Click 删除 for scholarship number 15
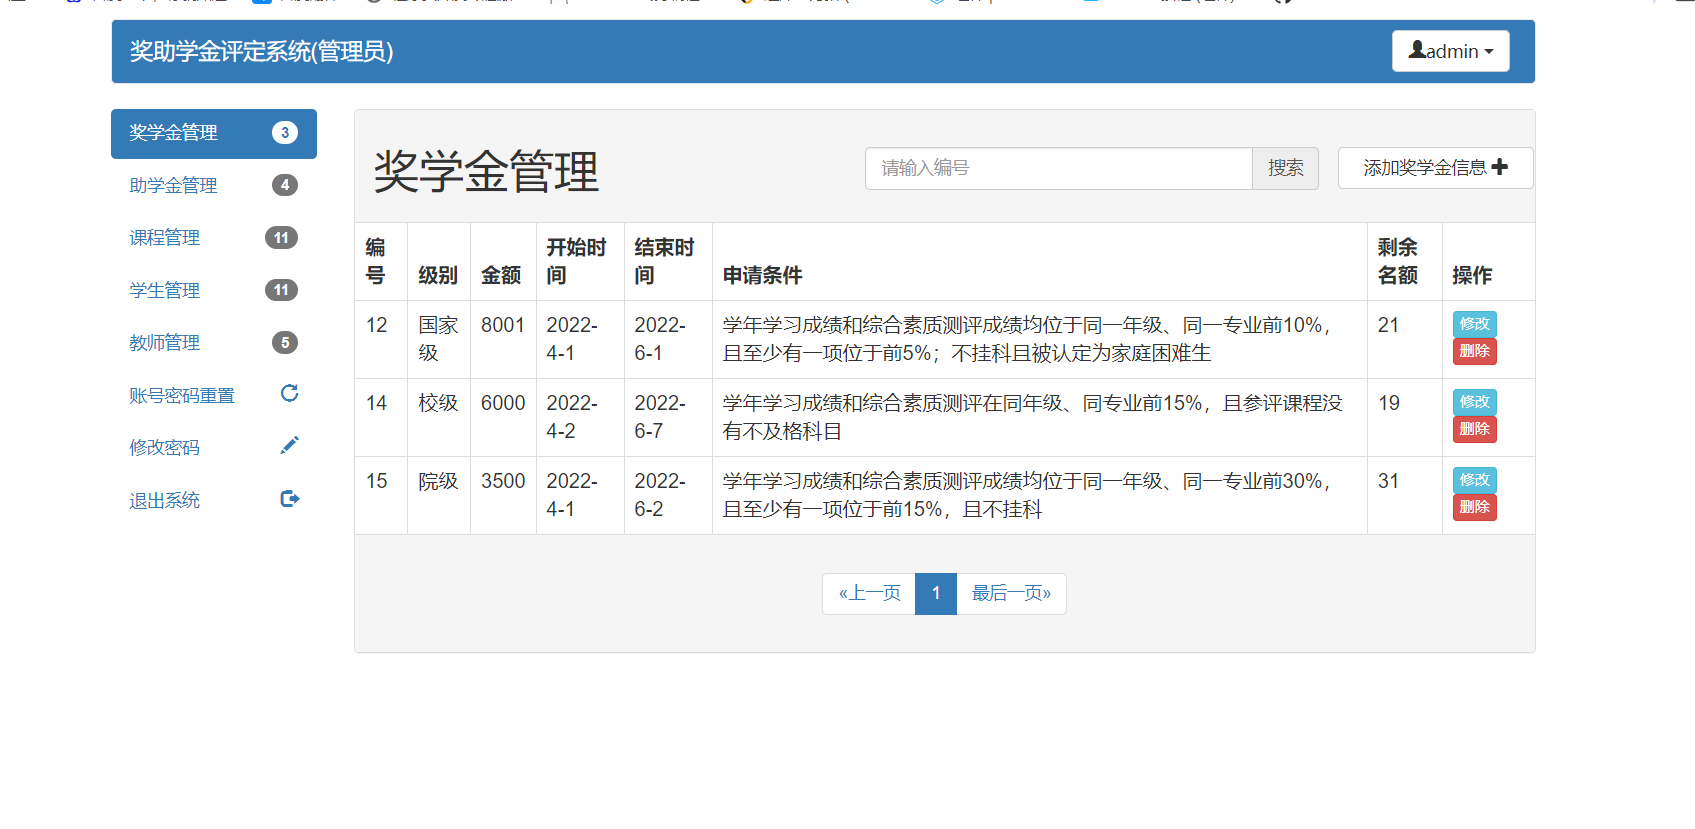This screenshot has width=1695, height=829. pos(1474,507)
